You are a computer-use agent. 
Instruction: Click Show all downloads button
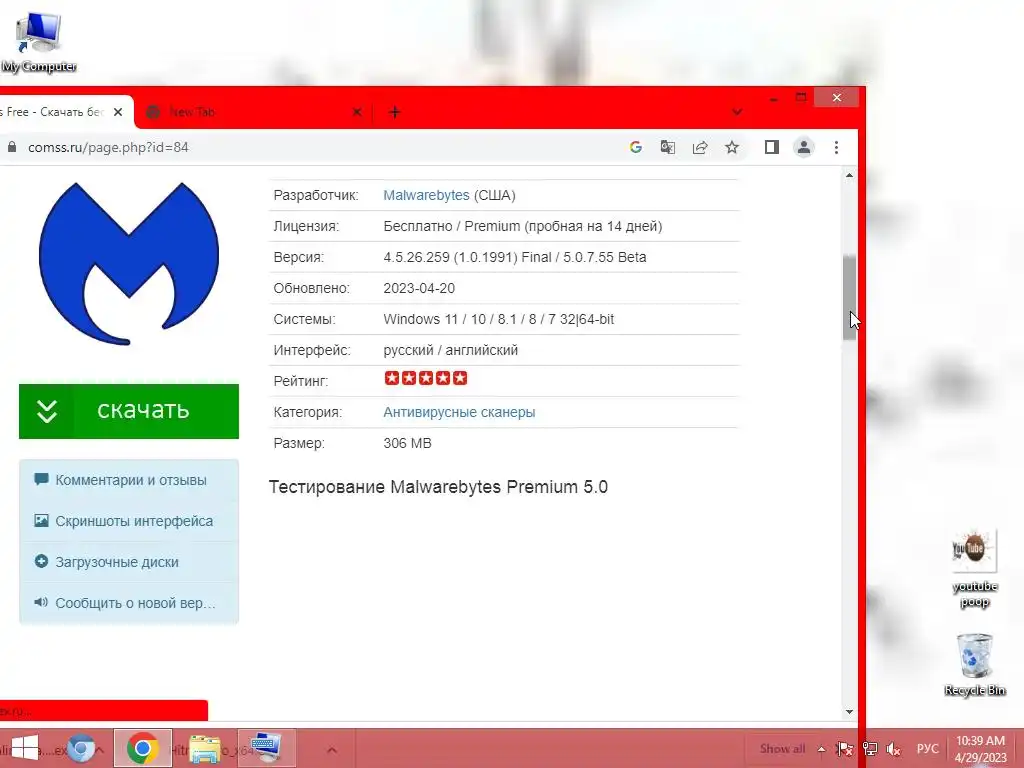pyautogui.click(x=782, y=749)
